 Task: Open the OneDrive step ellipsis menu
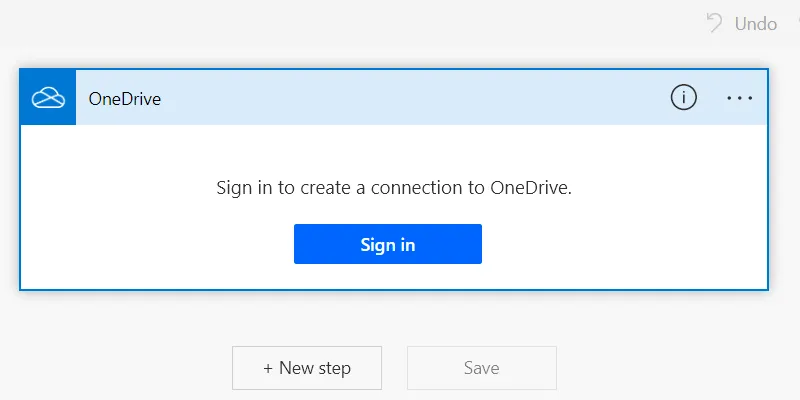coord(740,97)
